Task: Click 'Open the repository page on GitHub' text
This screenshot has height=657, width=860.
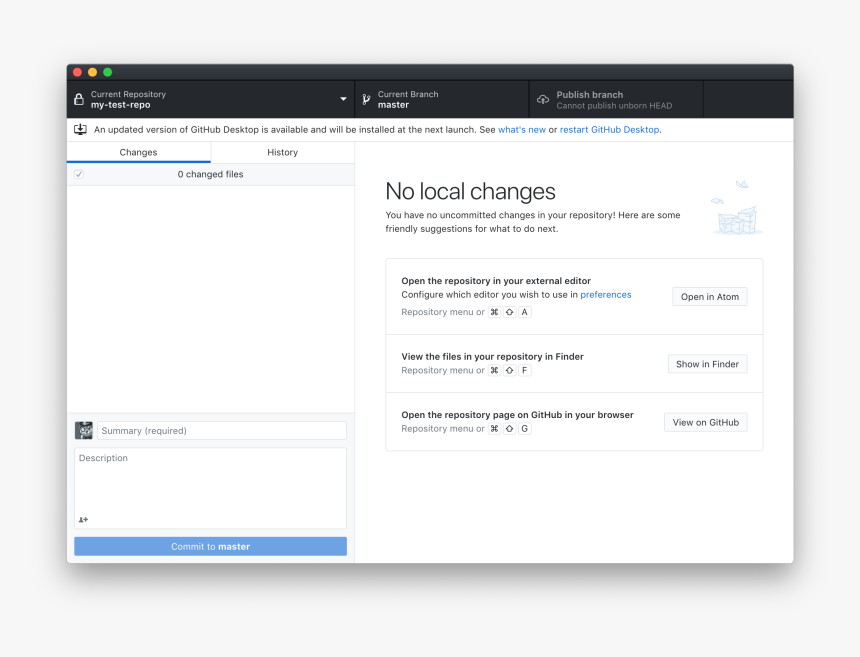Action: tap(517, 415)
